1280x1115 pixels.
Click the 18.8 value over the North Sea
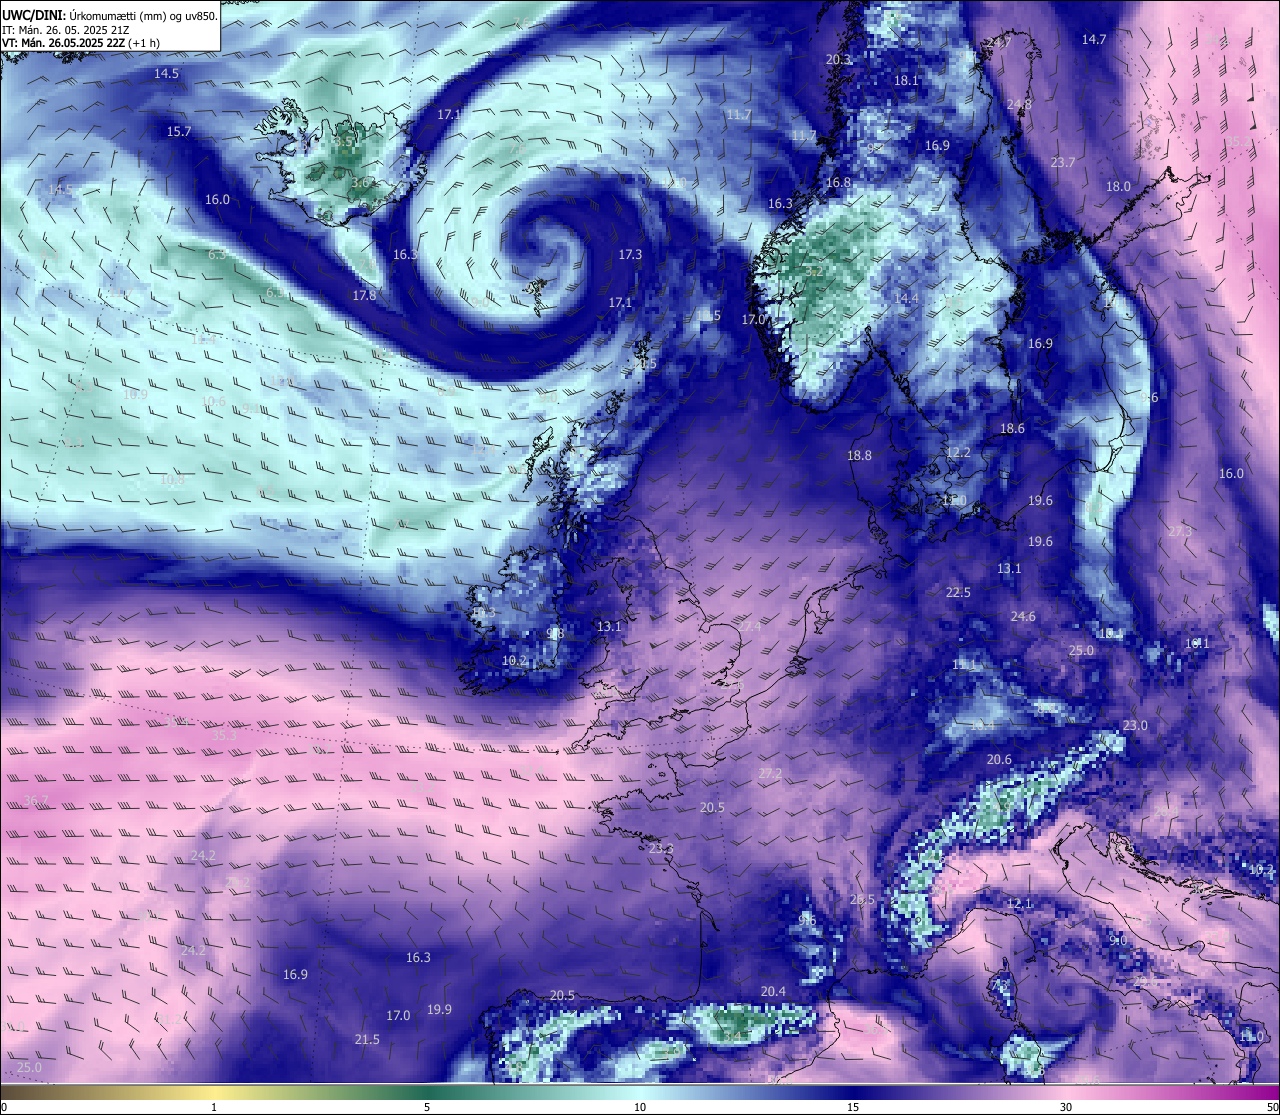pos(859,456)
